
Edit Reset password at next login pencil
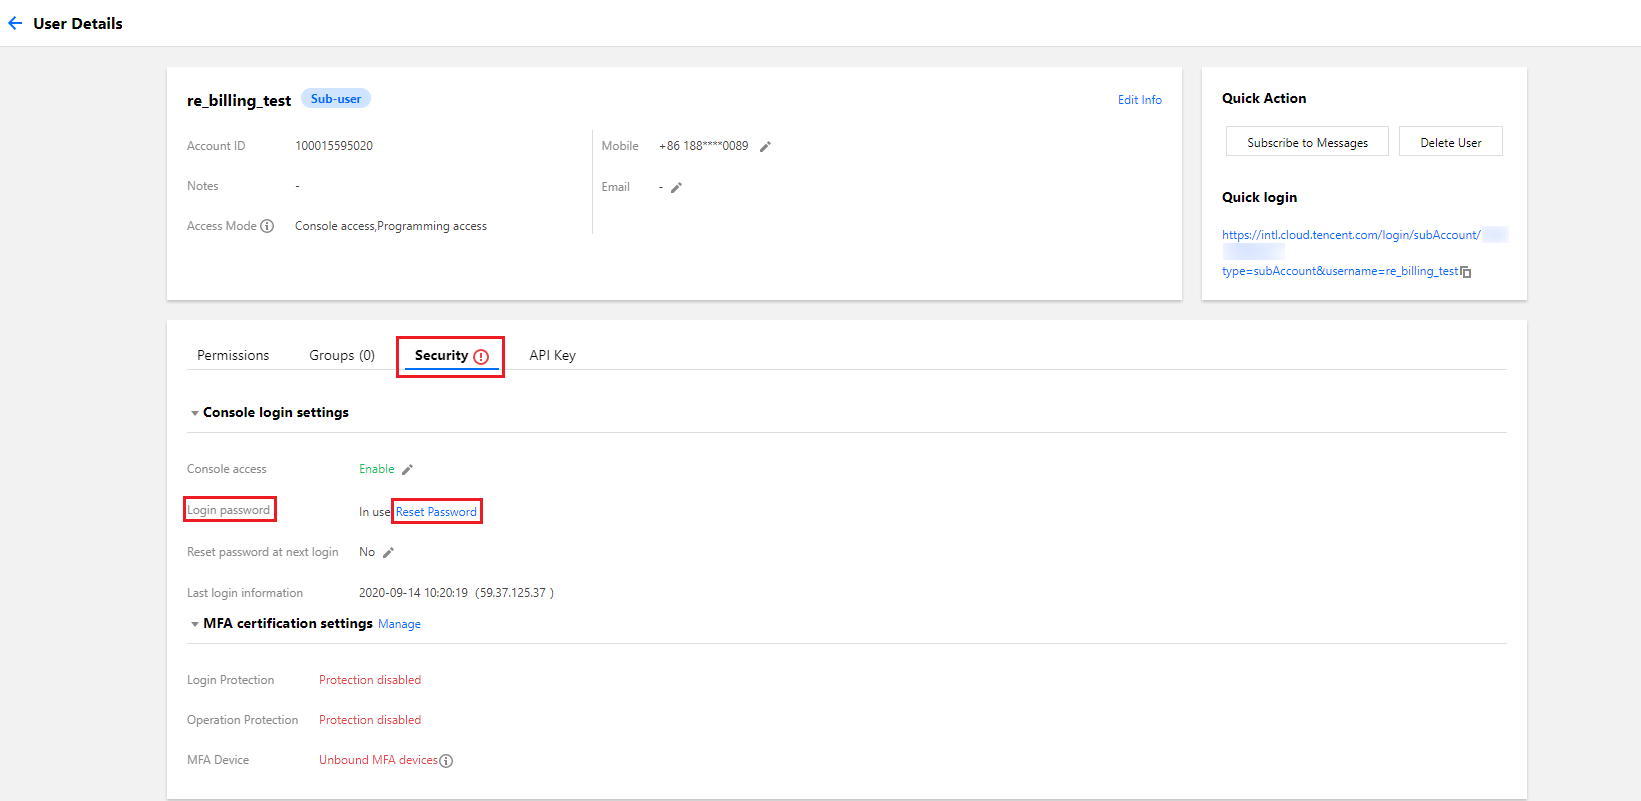tap(388, 552)
